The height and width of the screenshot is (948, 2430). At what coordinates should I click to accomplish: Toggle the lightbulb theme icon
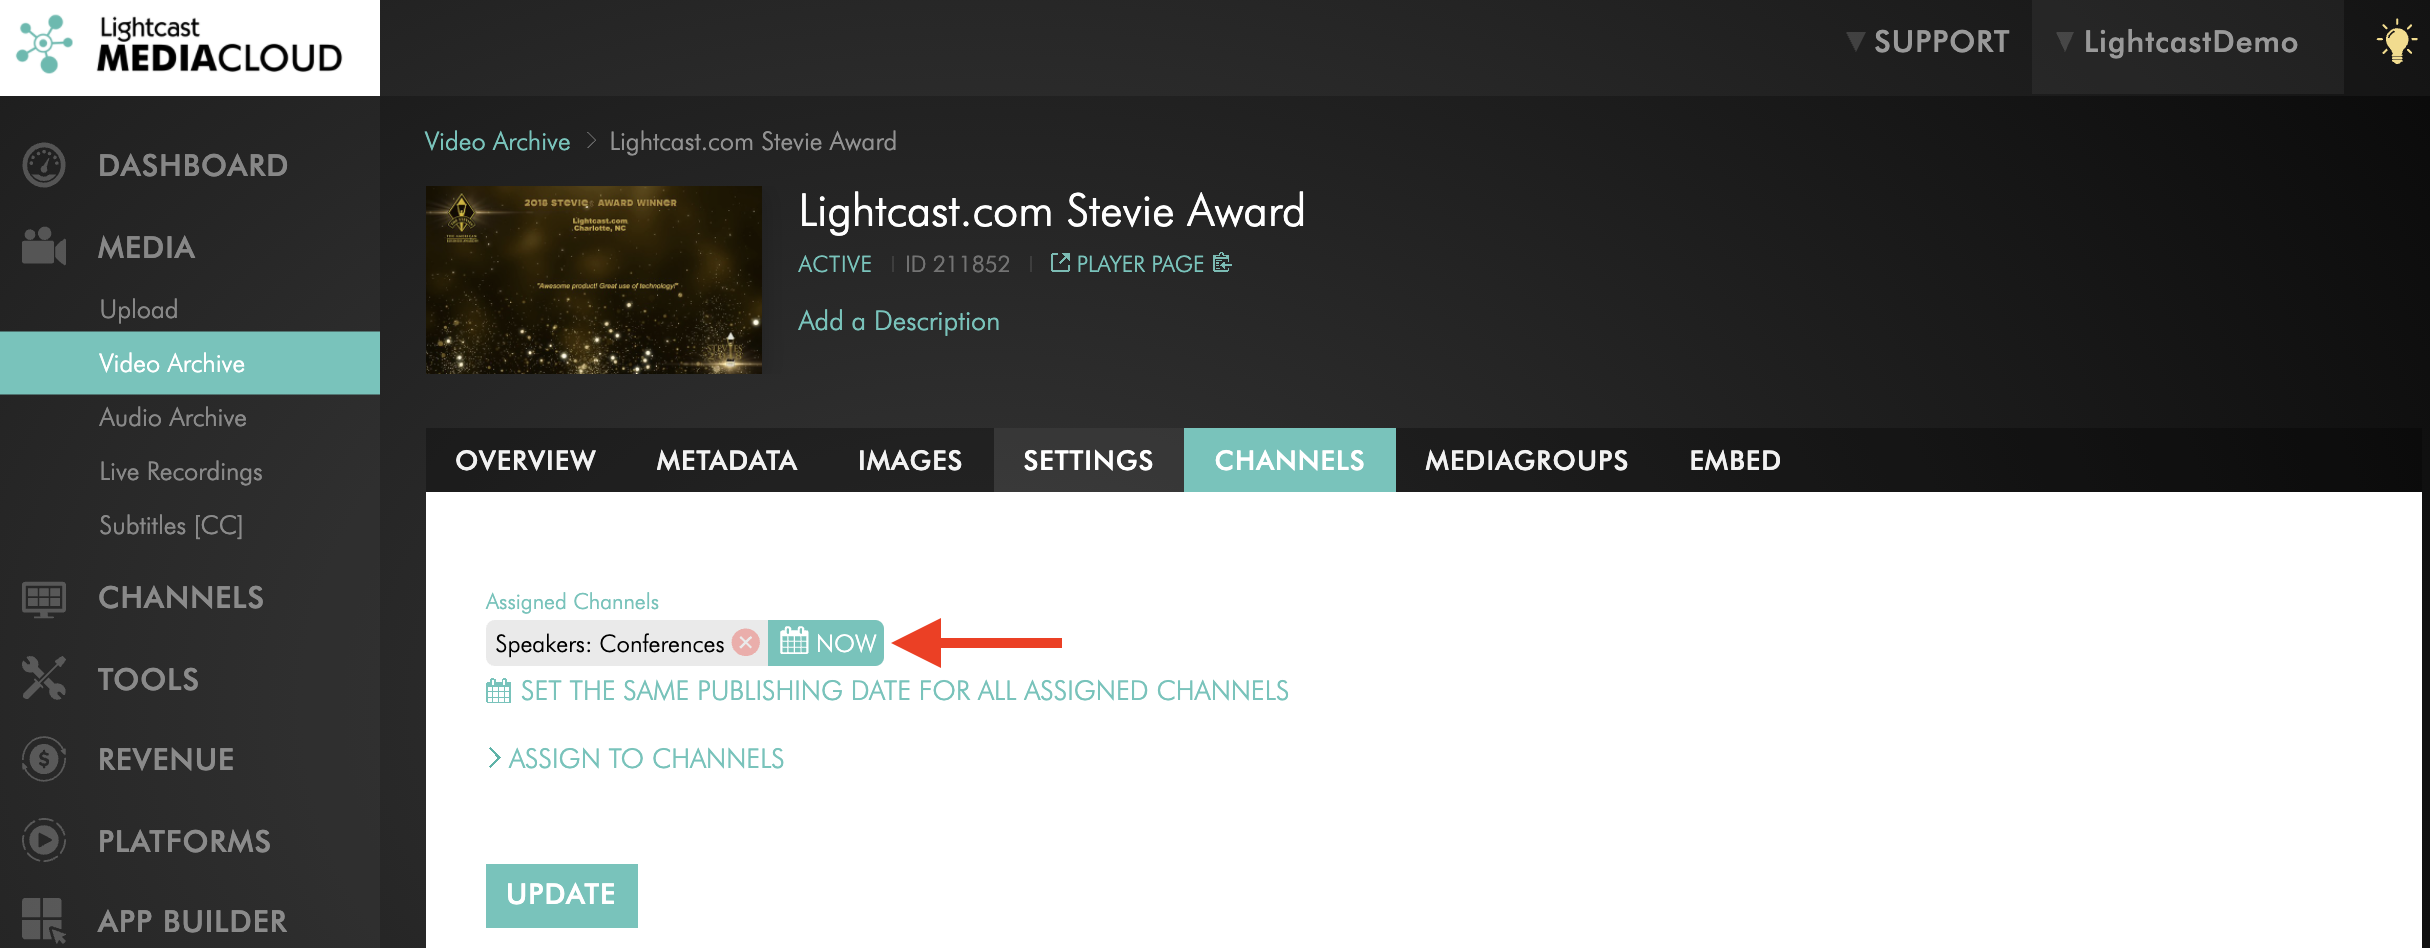tap(2396, 43)
